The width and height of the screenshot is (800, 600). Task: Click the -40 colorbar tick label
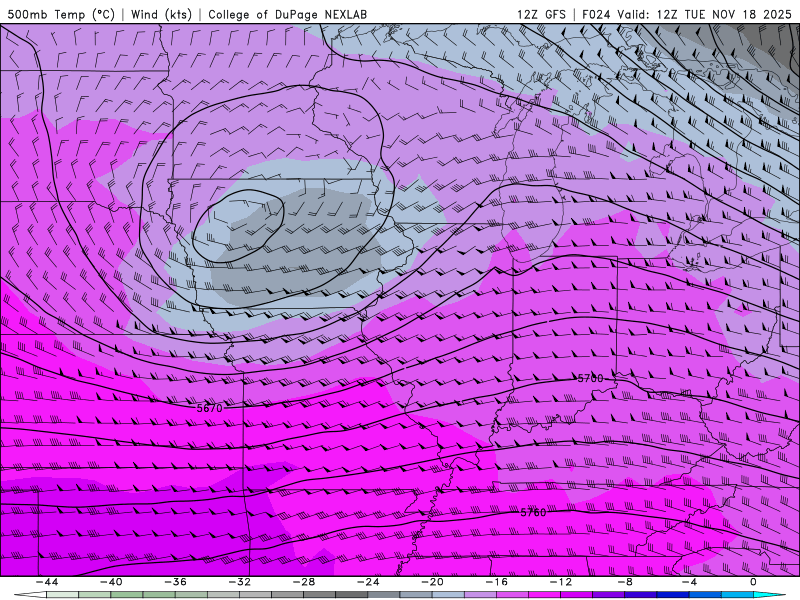[x=111, y=582]
